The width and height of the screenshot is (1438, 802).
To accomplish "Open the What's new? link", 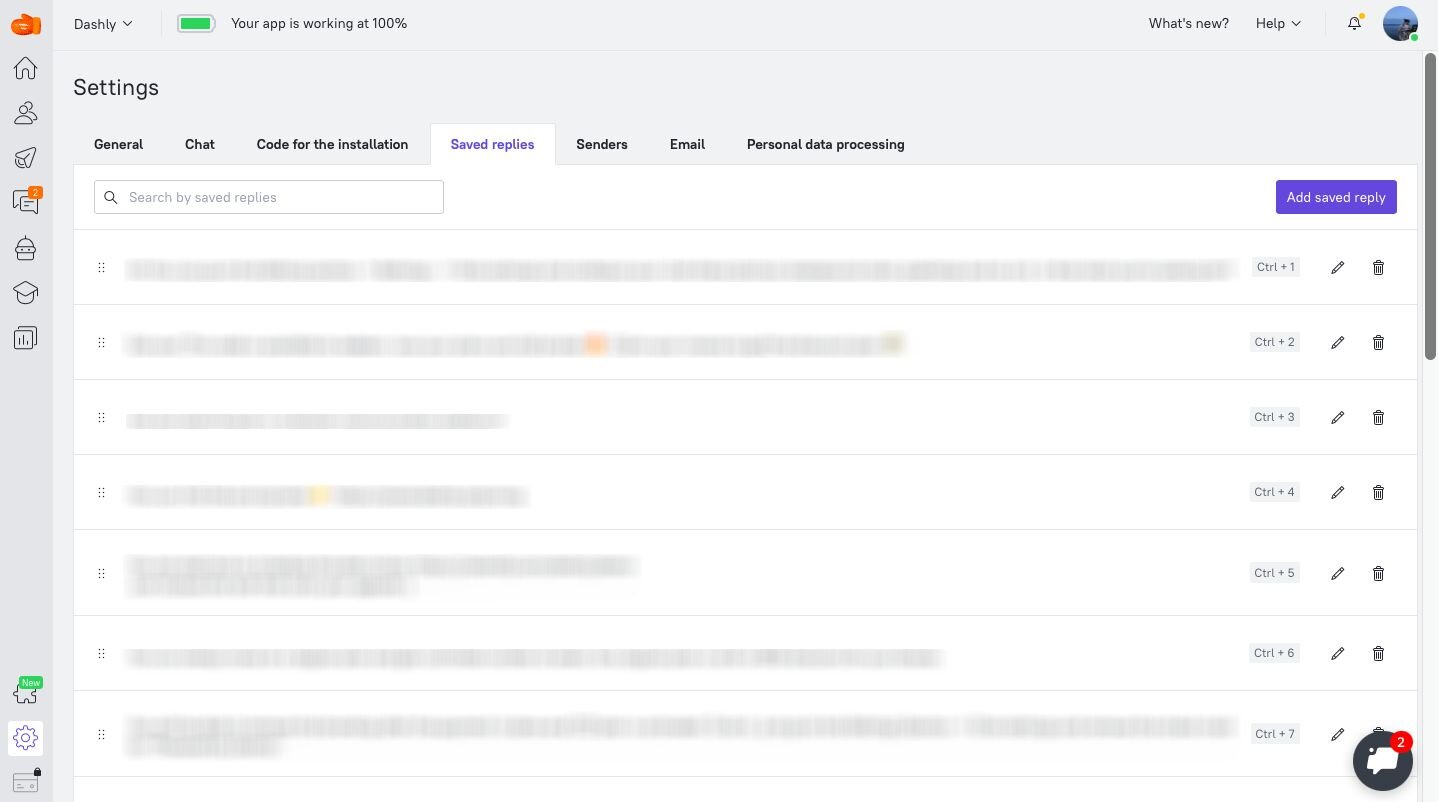I will (1188, 23).
